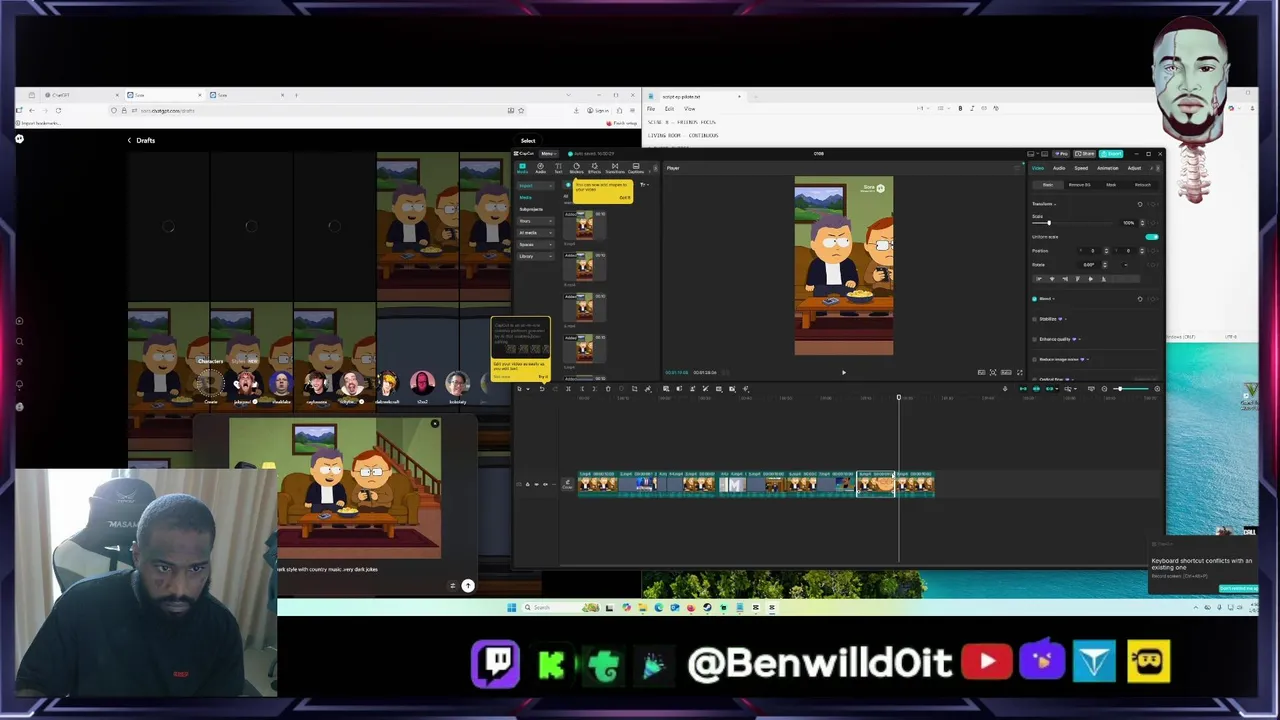This screenshot has width=1280, height=720.
Task: Go back via the Drafts arrow in Sora
Action: 129,140
